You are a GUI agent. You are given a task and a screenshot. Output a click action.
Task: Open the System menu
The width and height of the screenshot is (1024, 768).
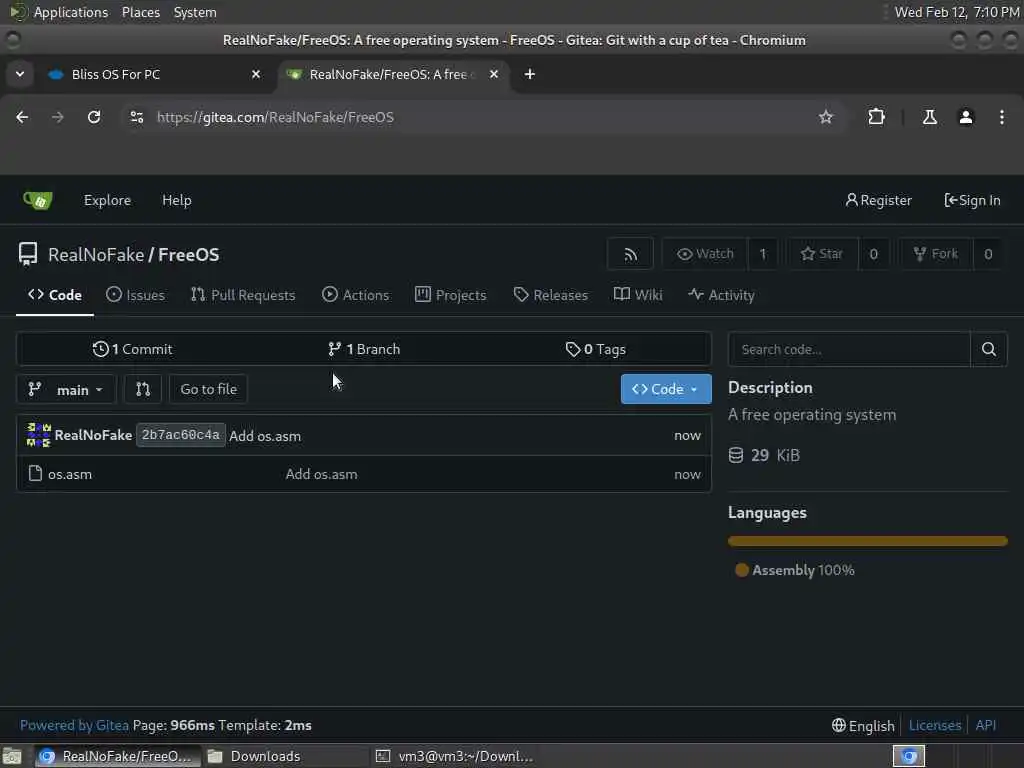tap(195, 12)
